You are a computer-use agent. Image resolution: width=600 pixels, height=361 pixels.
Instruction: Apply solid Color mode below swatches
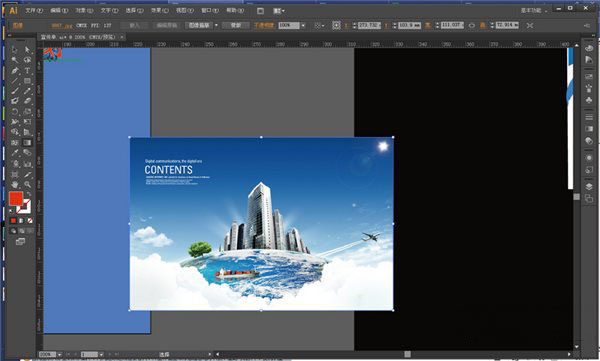point(13,221)
